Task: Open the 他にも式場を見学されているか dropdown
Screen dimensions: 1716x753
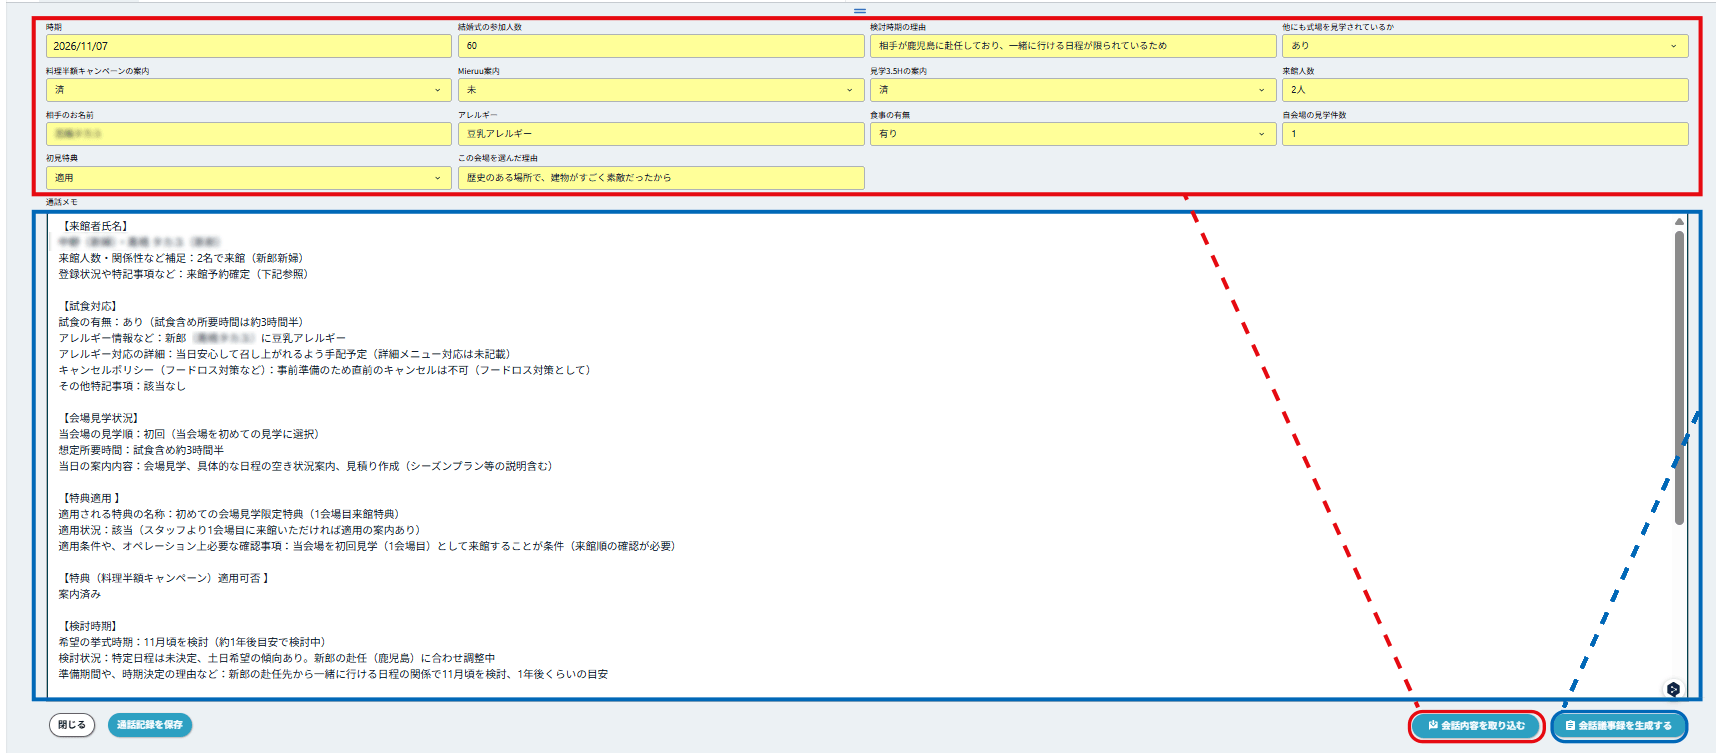Action: tap(1484, 46)
